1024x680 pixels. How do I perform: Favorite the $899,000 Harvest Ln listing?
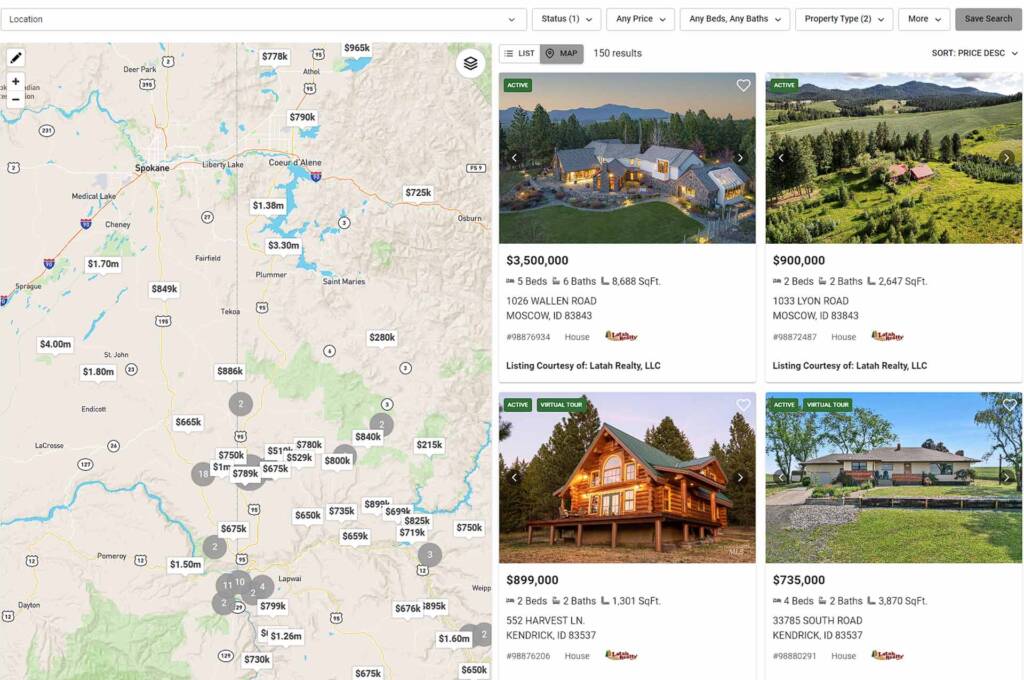(743, 405)
